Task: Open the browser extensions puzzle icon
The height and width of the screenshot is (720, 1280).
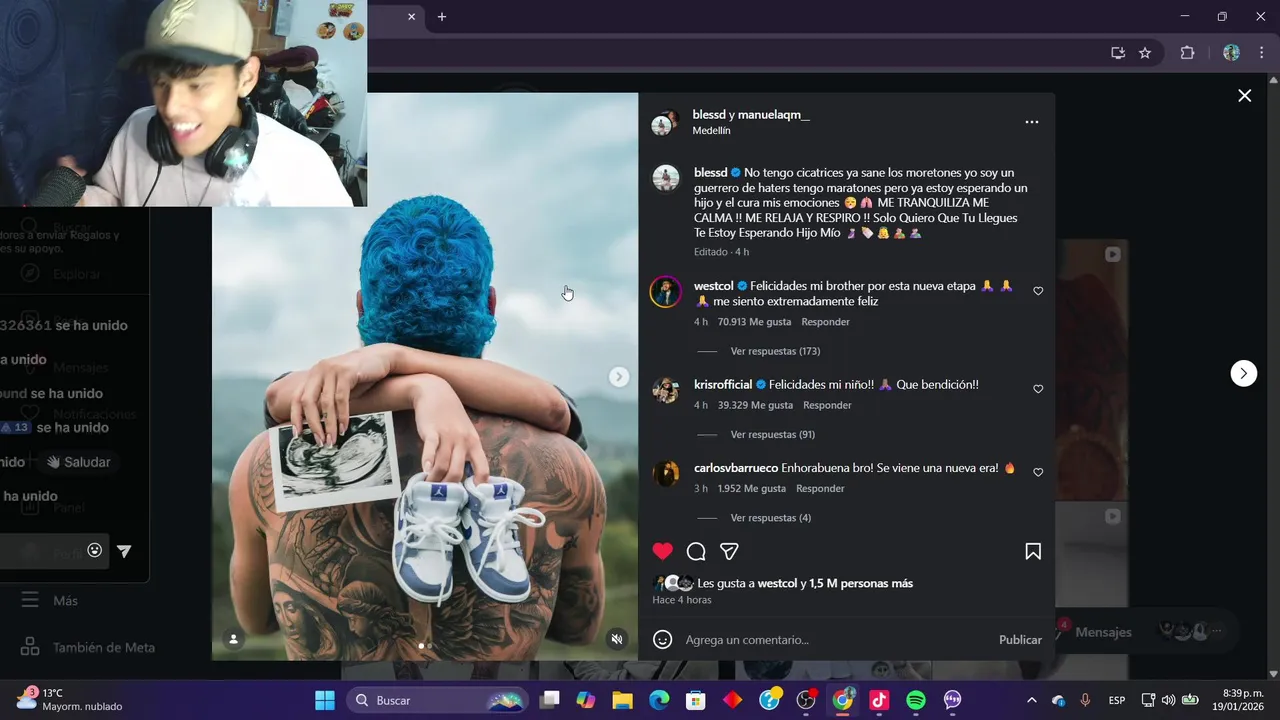Action: (x=1187, y=53)
